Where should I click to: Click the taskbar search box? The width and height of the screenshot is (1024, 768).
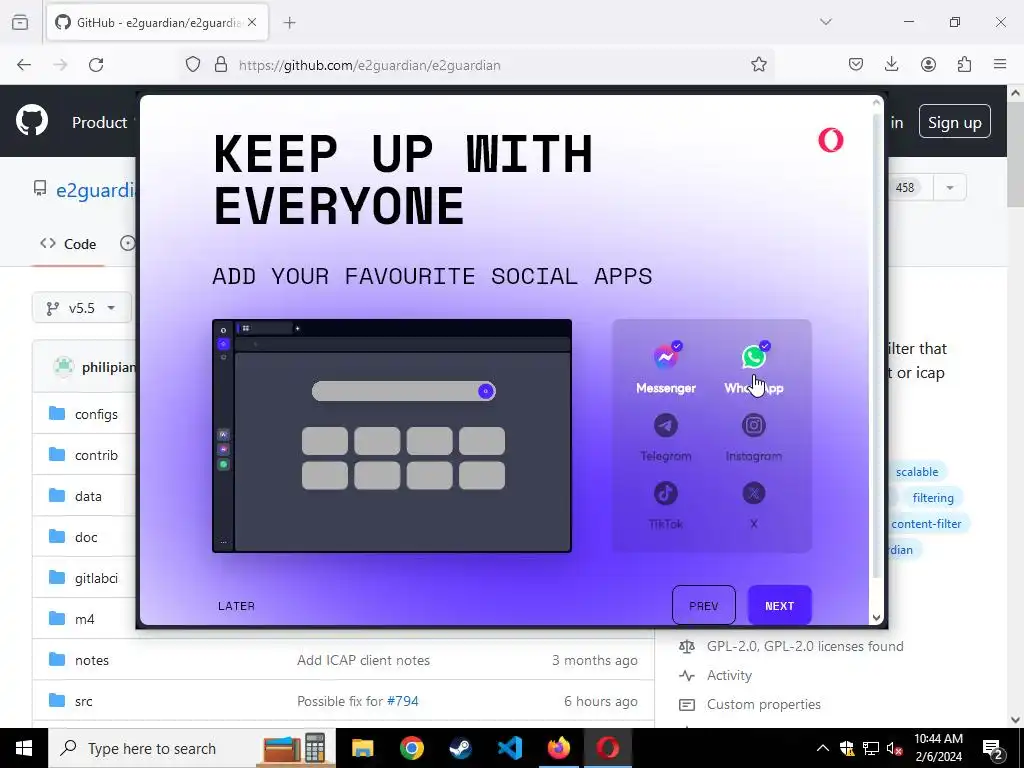point(191,748)
